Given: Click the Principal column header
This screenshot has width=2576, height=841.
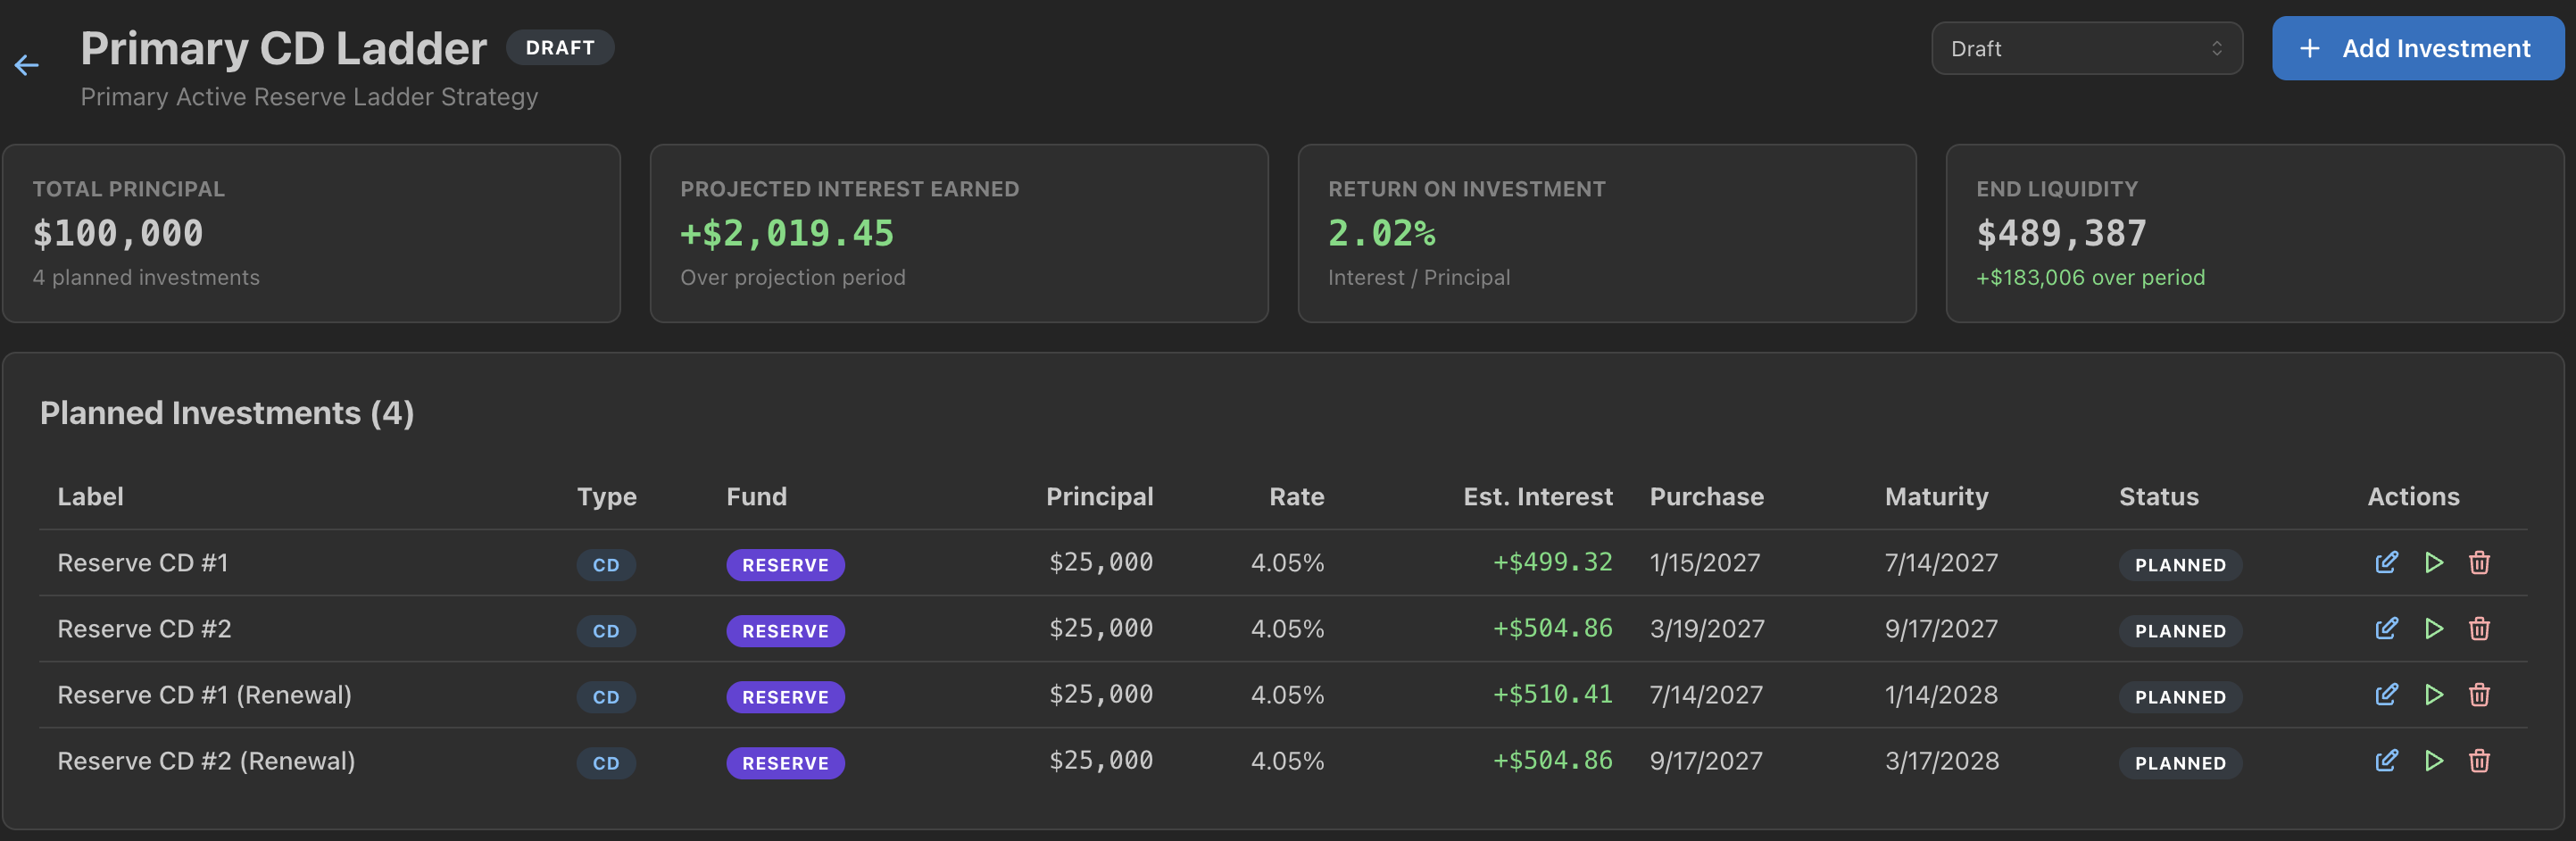Looking at the screenshot, I should (1099, 496).
